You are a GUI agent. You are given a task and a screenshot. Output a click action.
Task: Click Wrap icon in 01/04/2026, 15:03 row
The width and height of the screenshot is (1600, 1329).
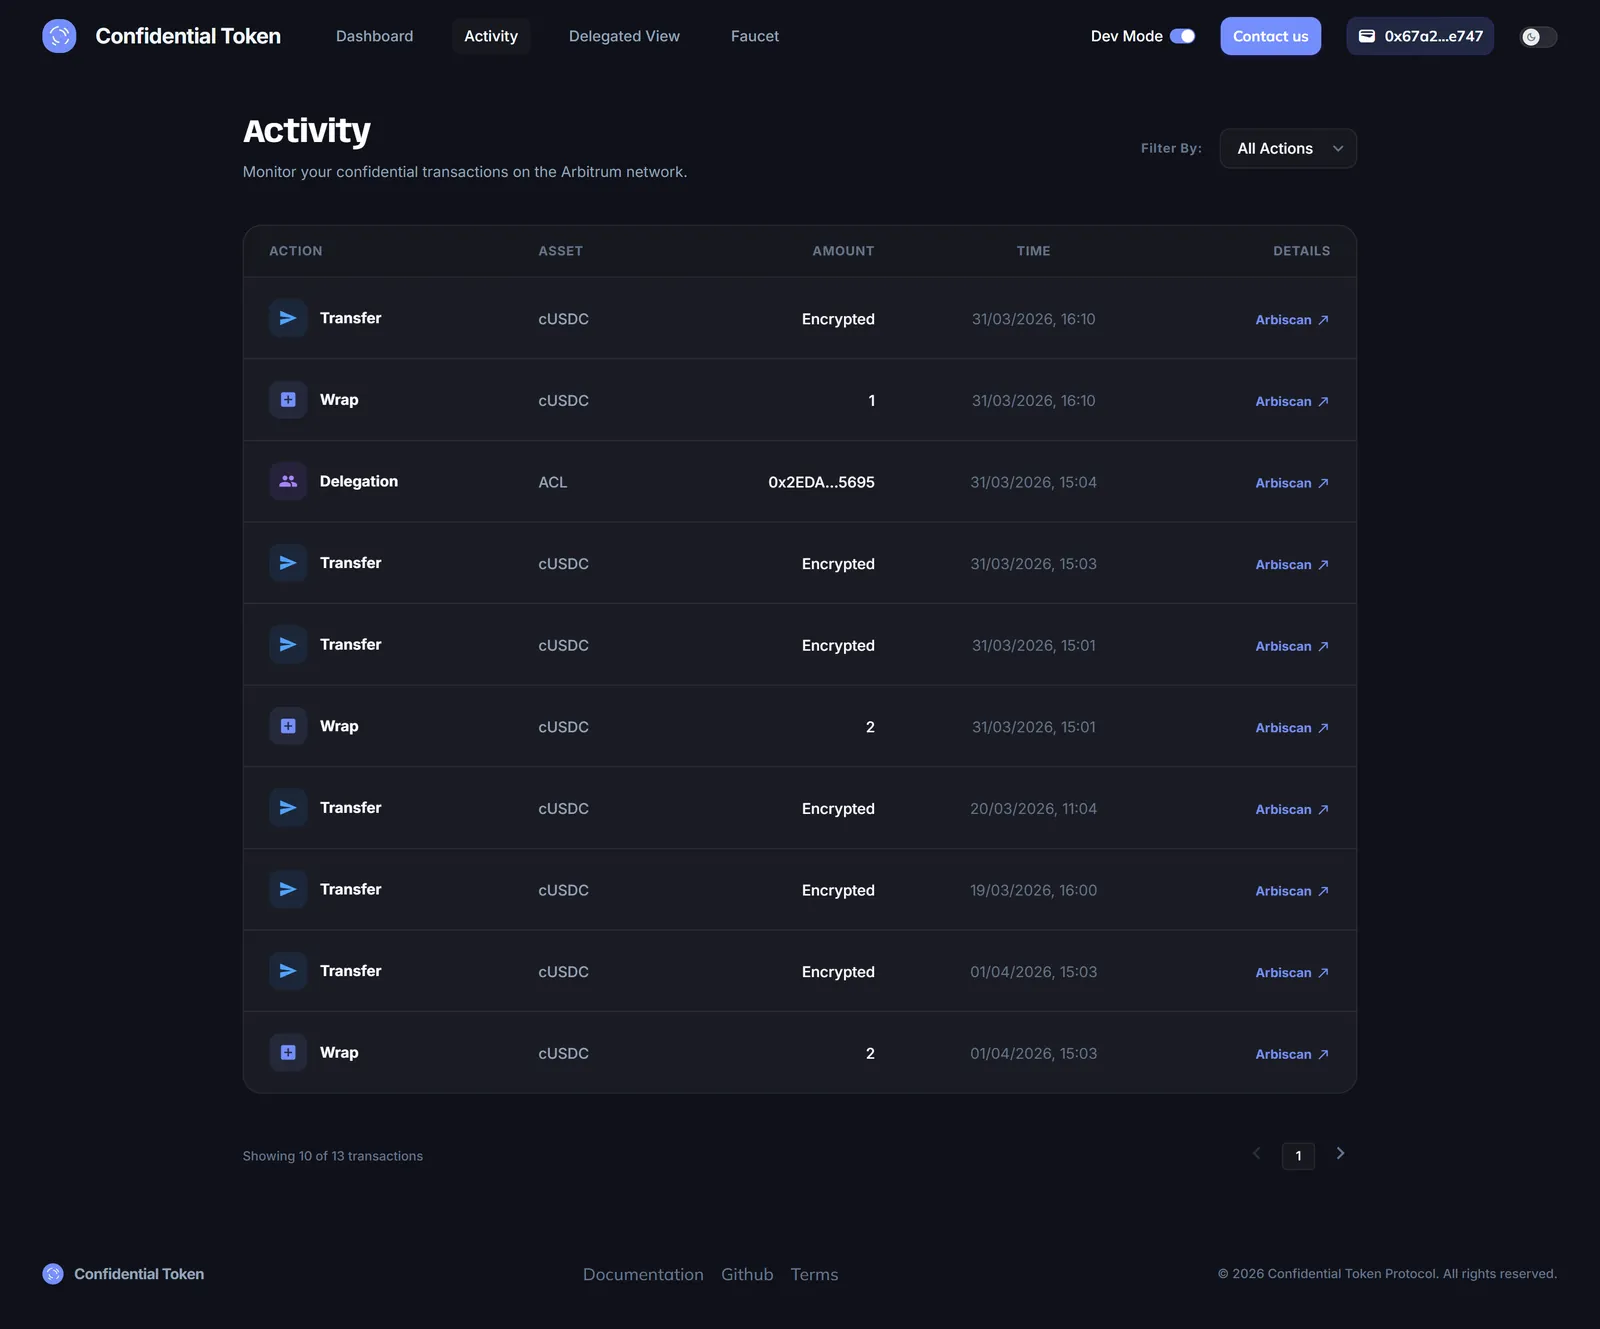pos(288,1053)
